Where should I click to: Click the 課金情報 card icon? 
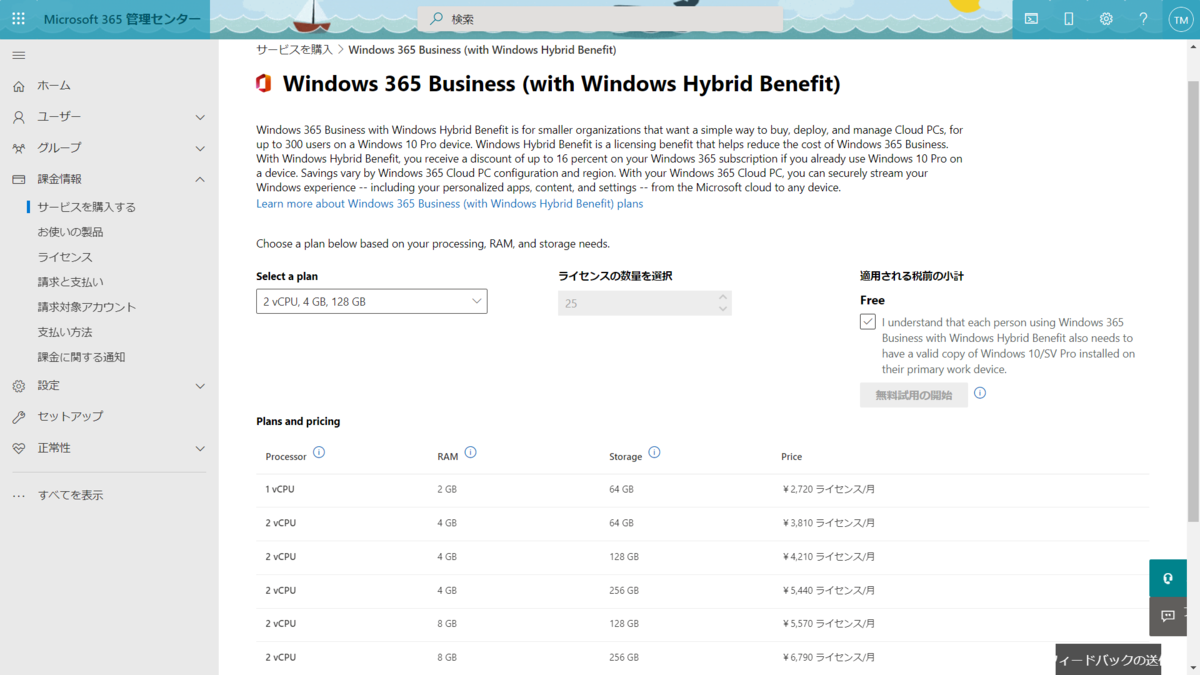19,179
